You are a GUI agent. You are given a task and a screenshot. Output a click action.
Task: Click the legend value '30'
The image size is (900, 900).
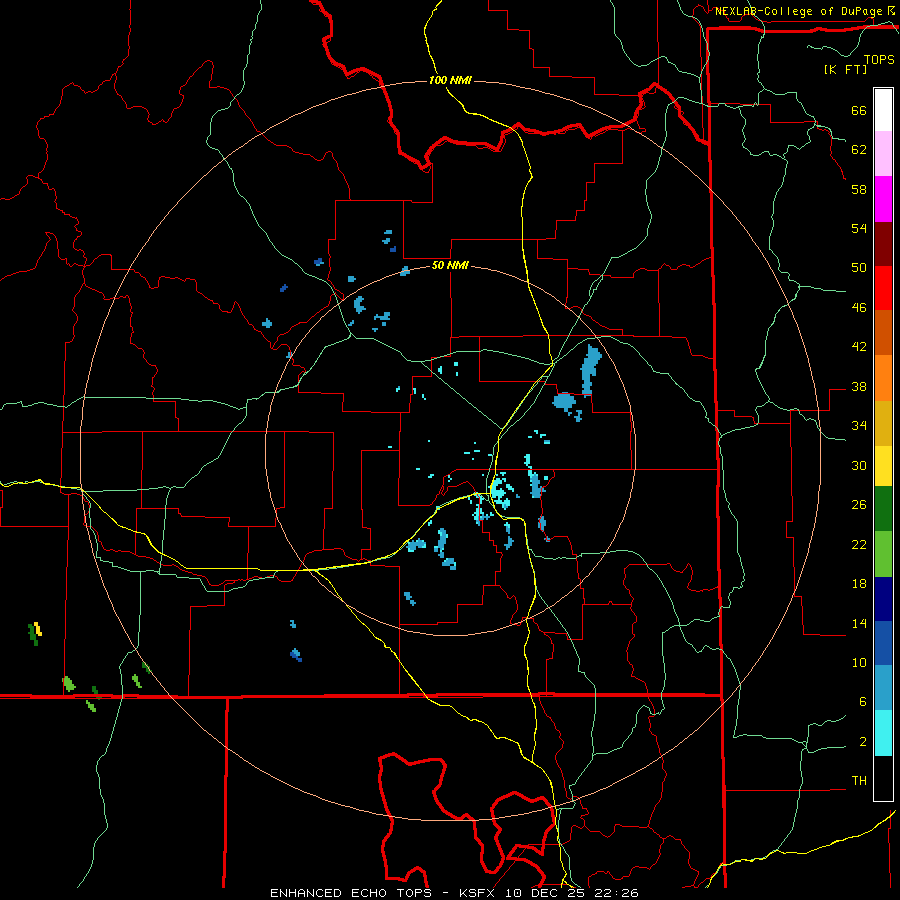(859, 465)
